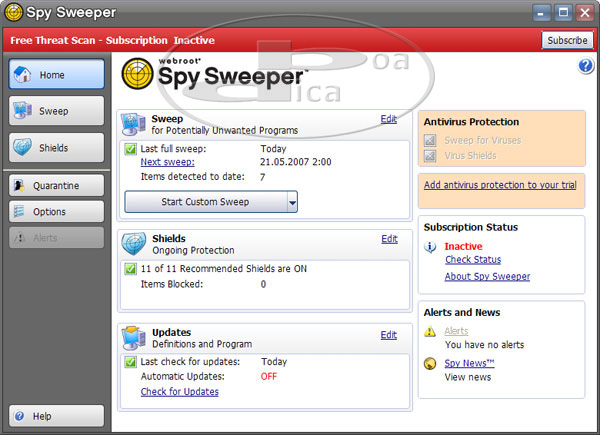The width and height of the screenshot is (600, 435).
Task: Open the Sweep tab in sidebar
Action: [57, 111]
